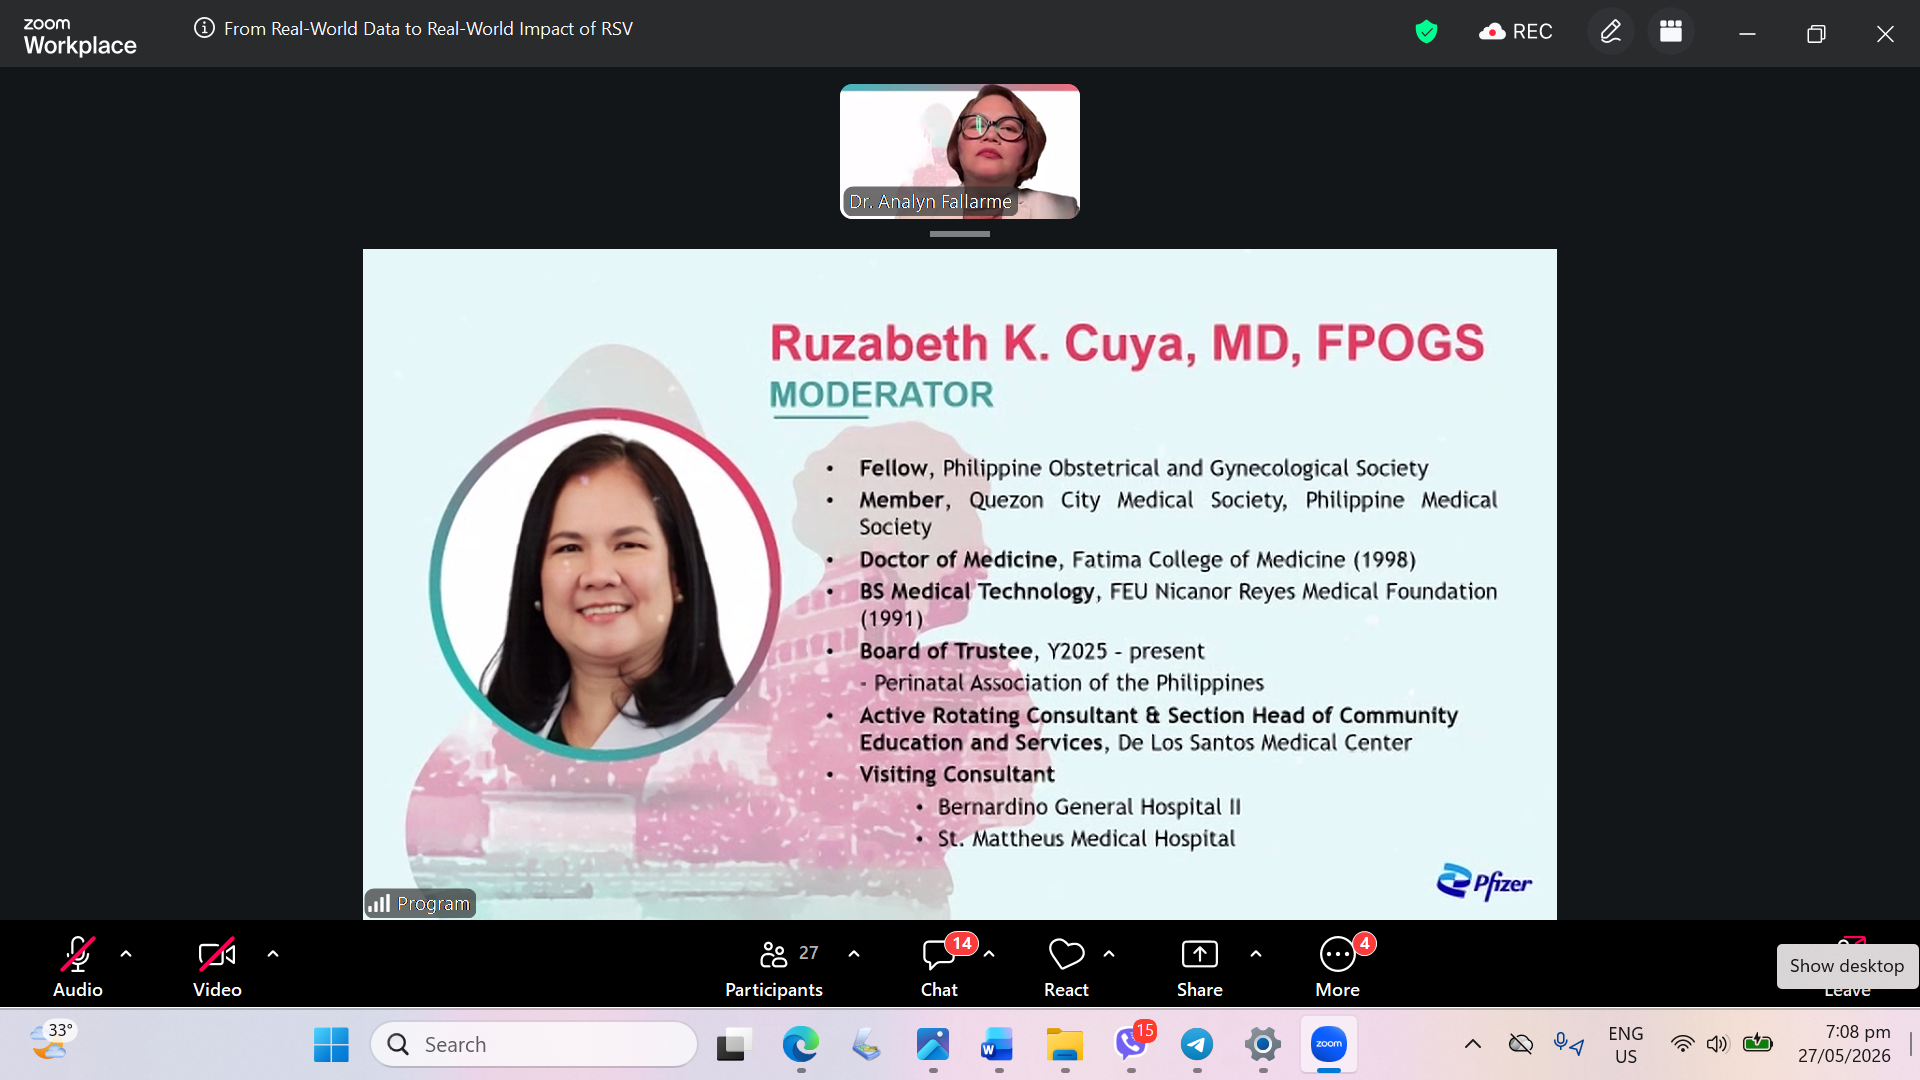Image resolution: width=1920 pixels, height=1080 pixels.
Task: Open the meeting info icon beside title
Action: pyautogui.click(x=204, y=28)
